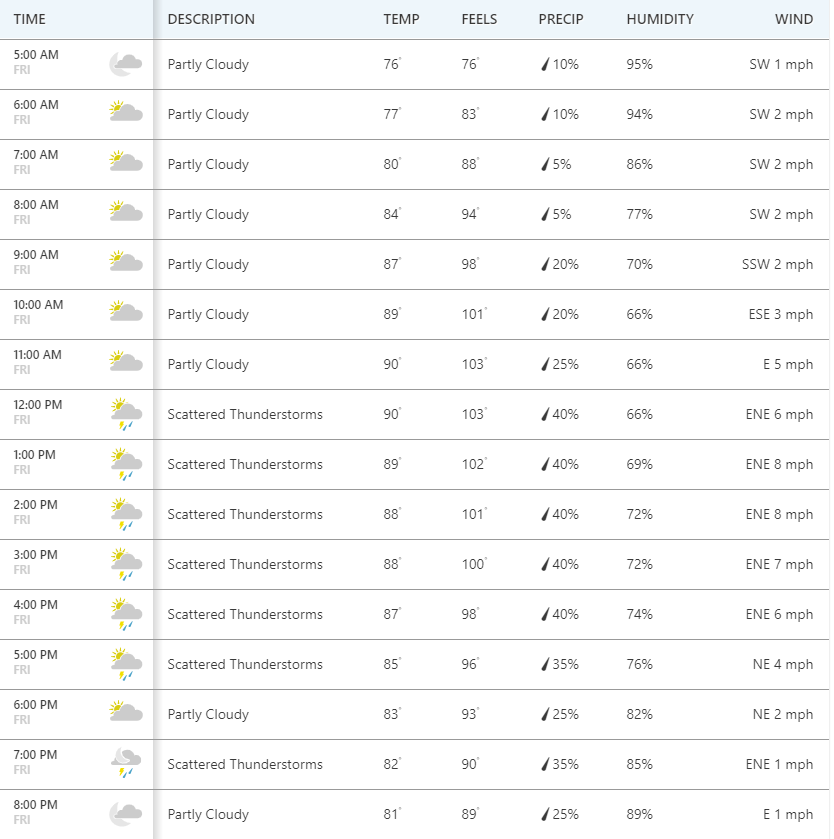Click the DESCRIPTION column header

click(x=211, y=19)
